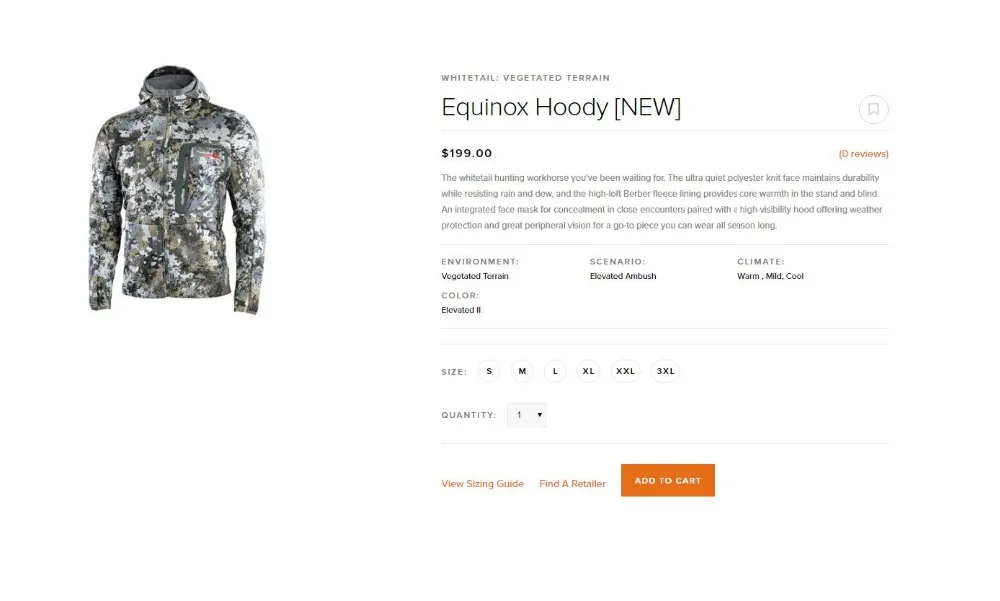1000x601 pixels.
Task: Click the Elevated II color value
Action: tap(461, 310)
